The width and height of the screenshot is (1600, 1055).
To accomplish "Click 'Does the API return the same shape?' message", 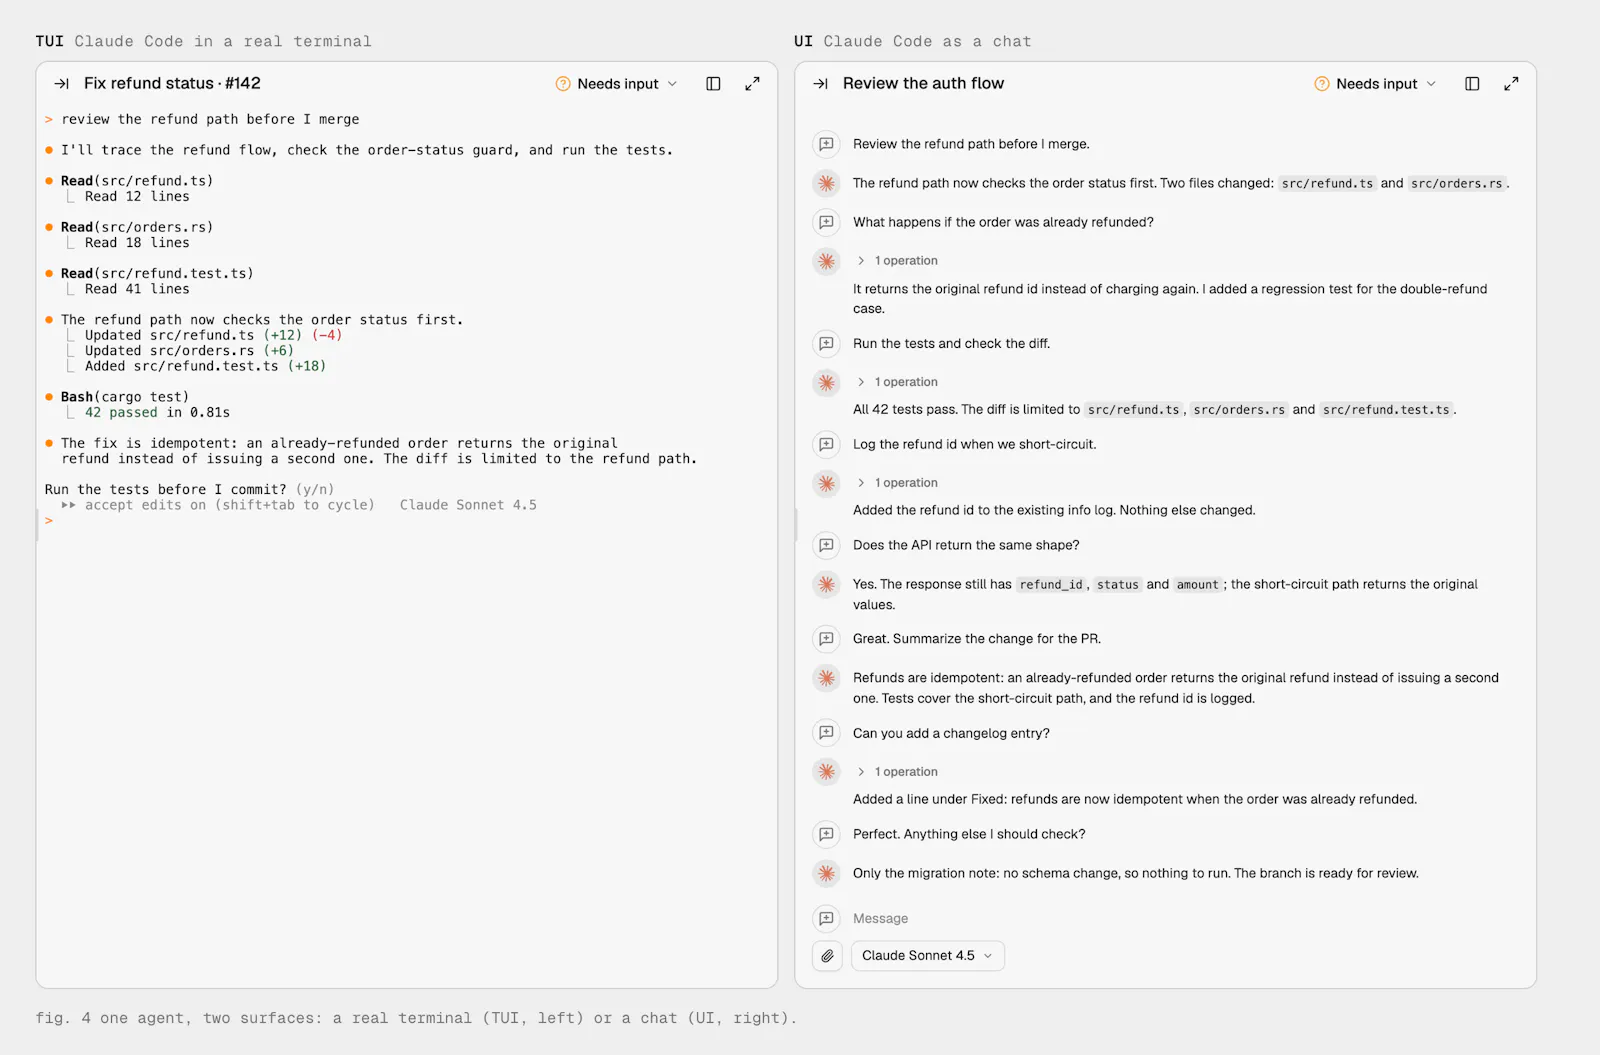I will point(966,546).
